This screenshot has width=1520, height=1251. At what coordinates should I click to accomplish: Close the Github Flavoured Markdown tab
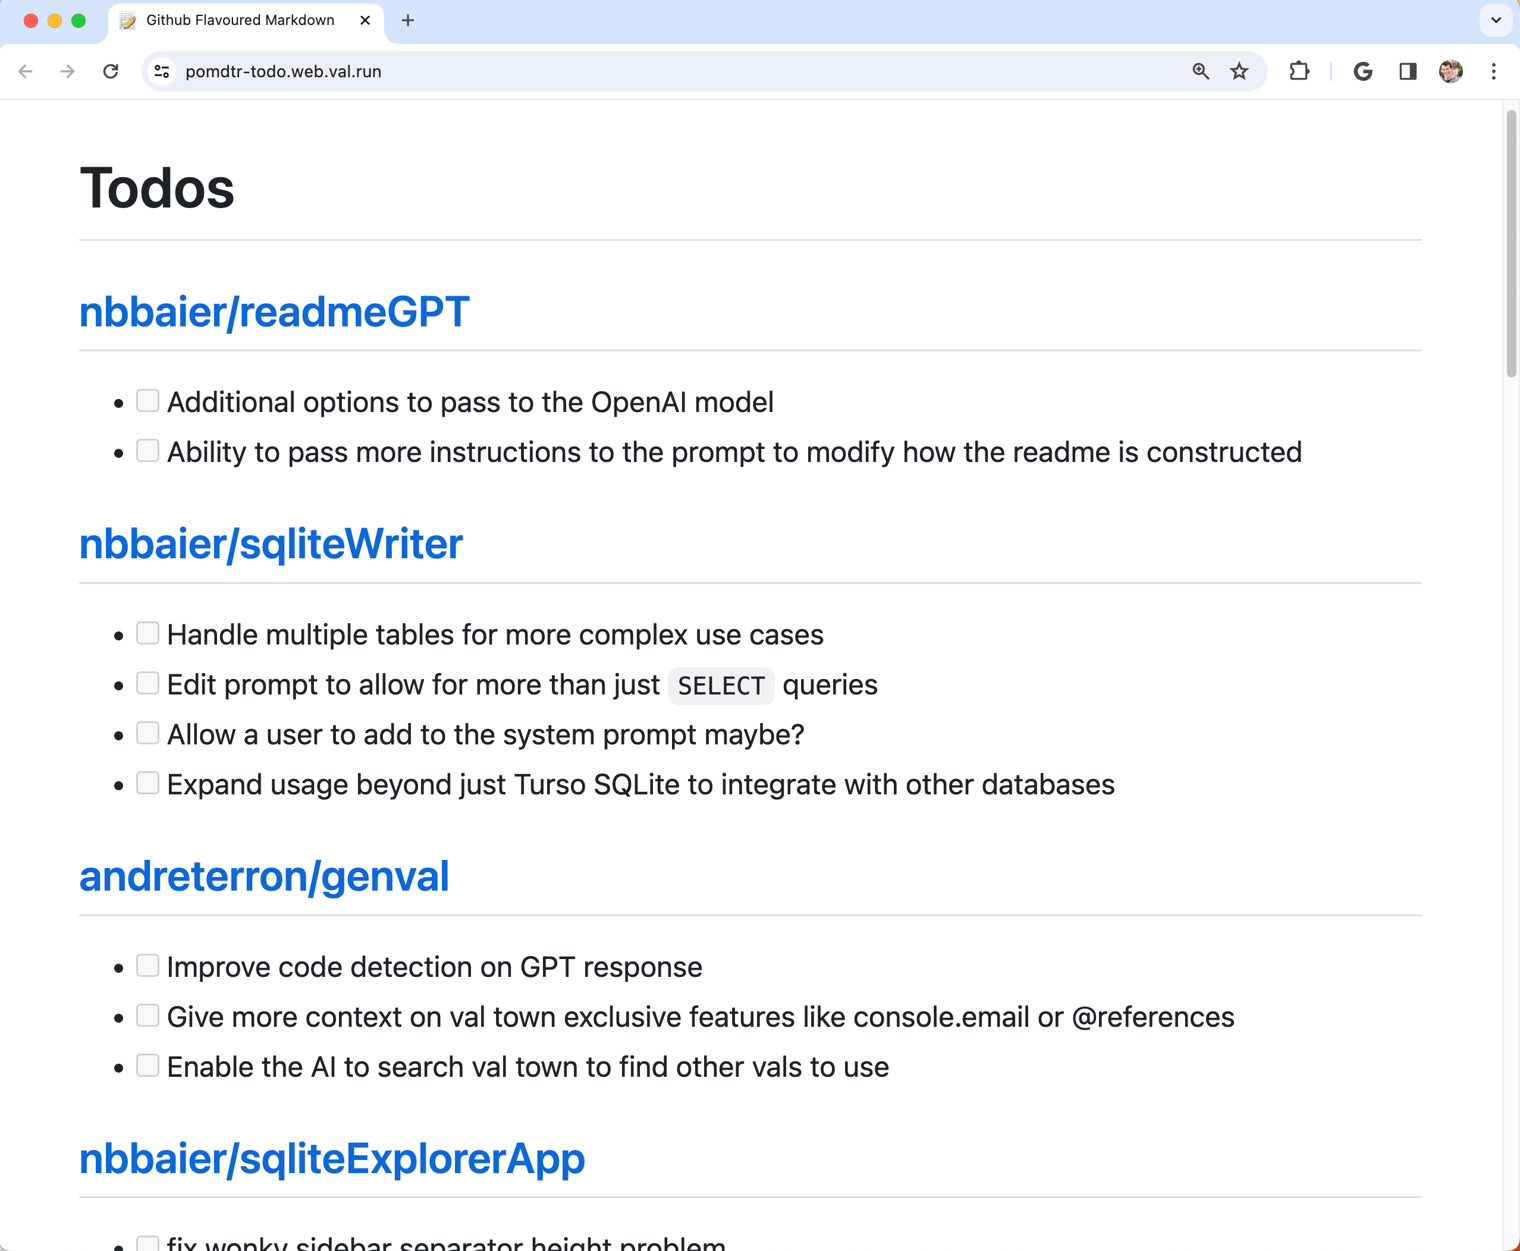point(365,20)
